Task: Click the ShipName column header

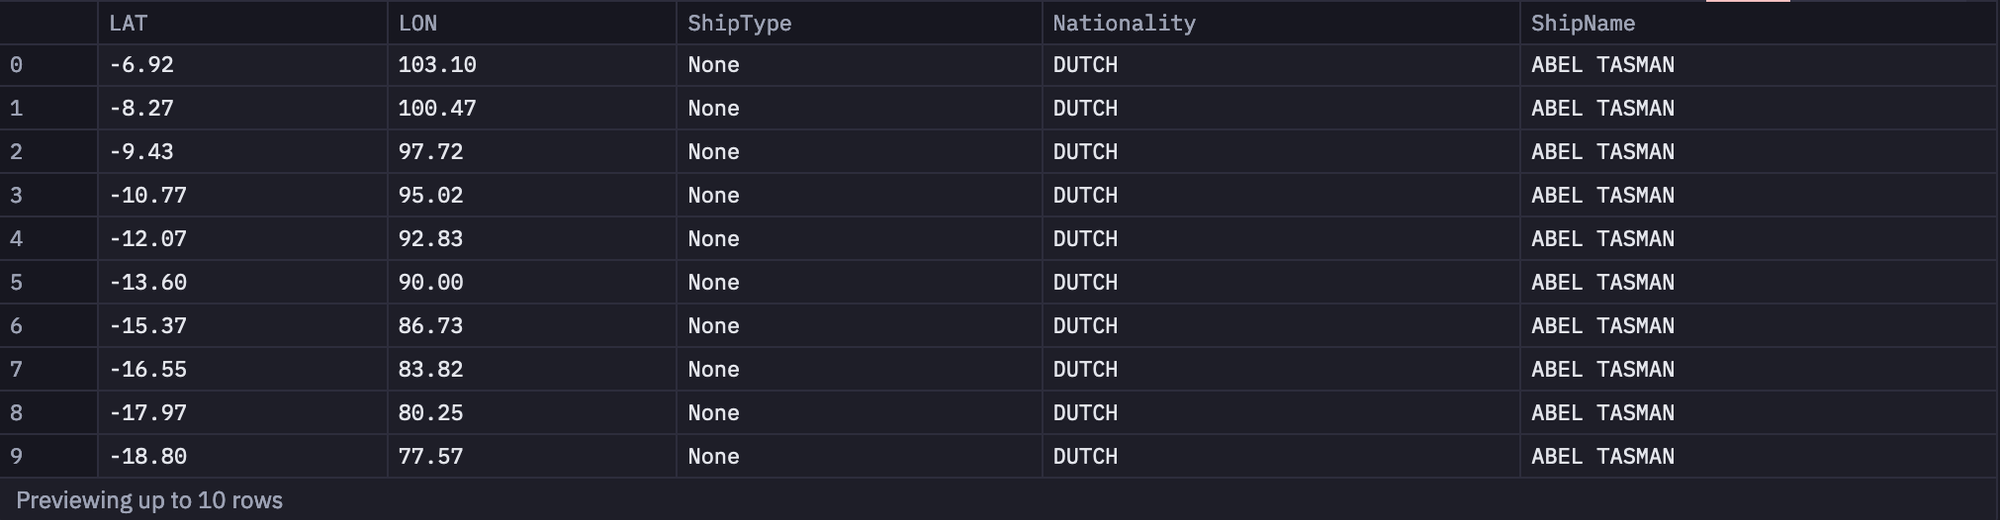Action: pyautogui.click(x=1759, y=23)
